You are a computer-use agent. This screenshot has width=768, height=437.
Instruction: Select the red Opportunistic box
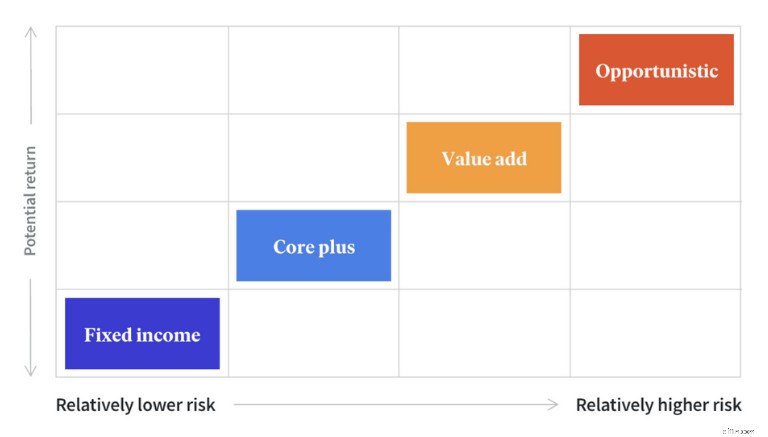point(656,70)
